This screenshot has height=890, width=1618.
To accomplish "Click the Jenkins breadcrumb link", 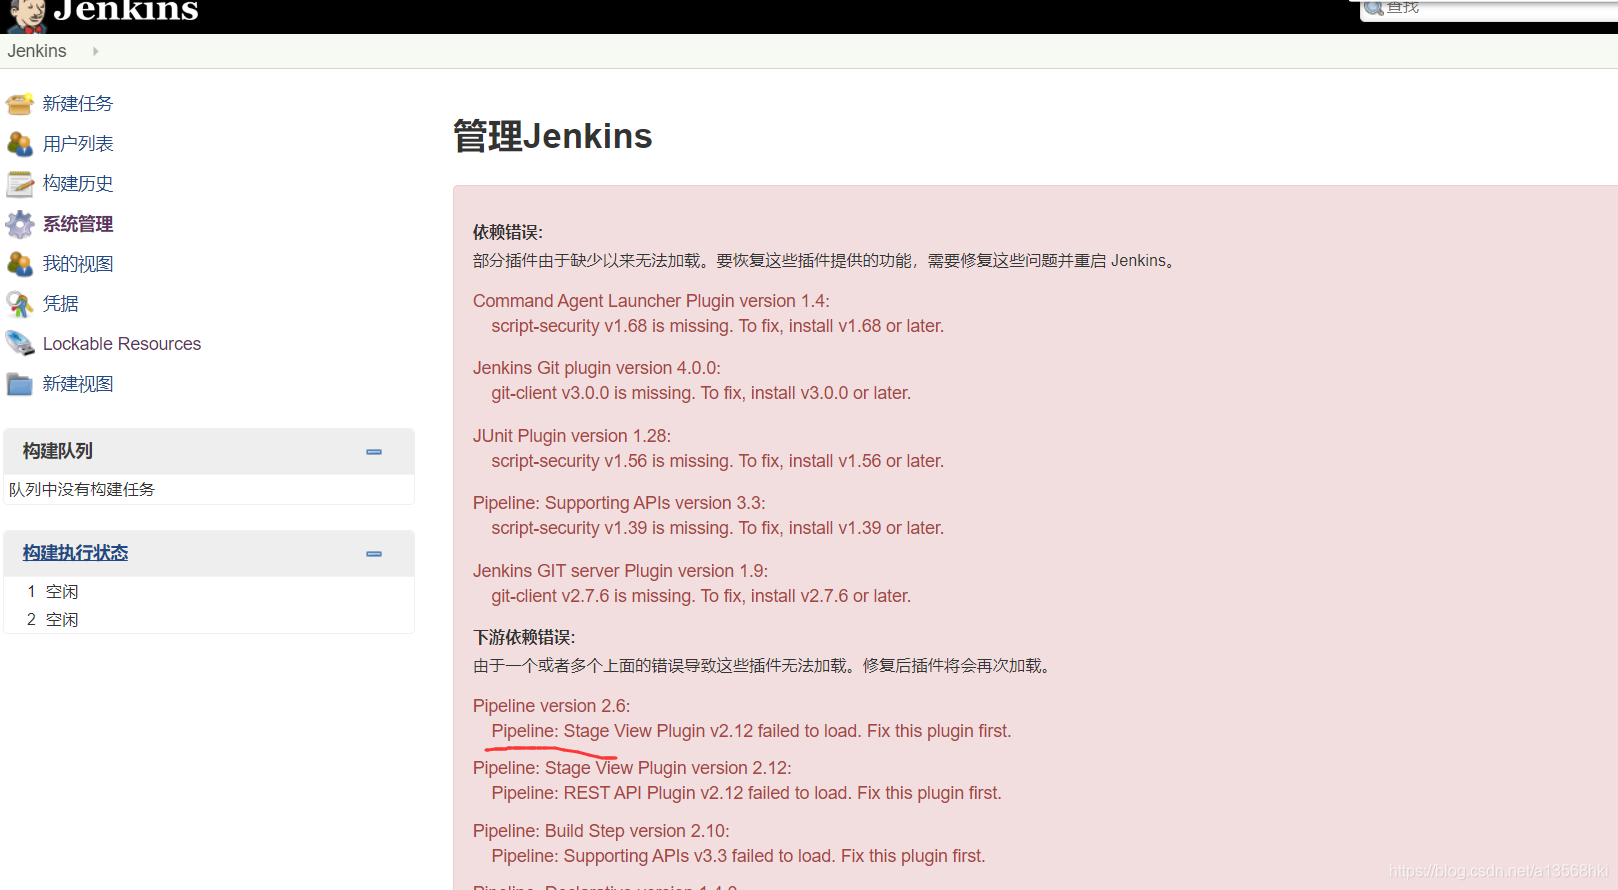I will [x=37, y=51].
